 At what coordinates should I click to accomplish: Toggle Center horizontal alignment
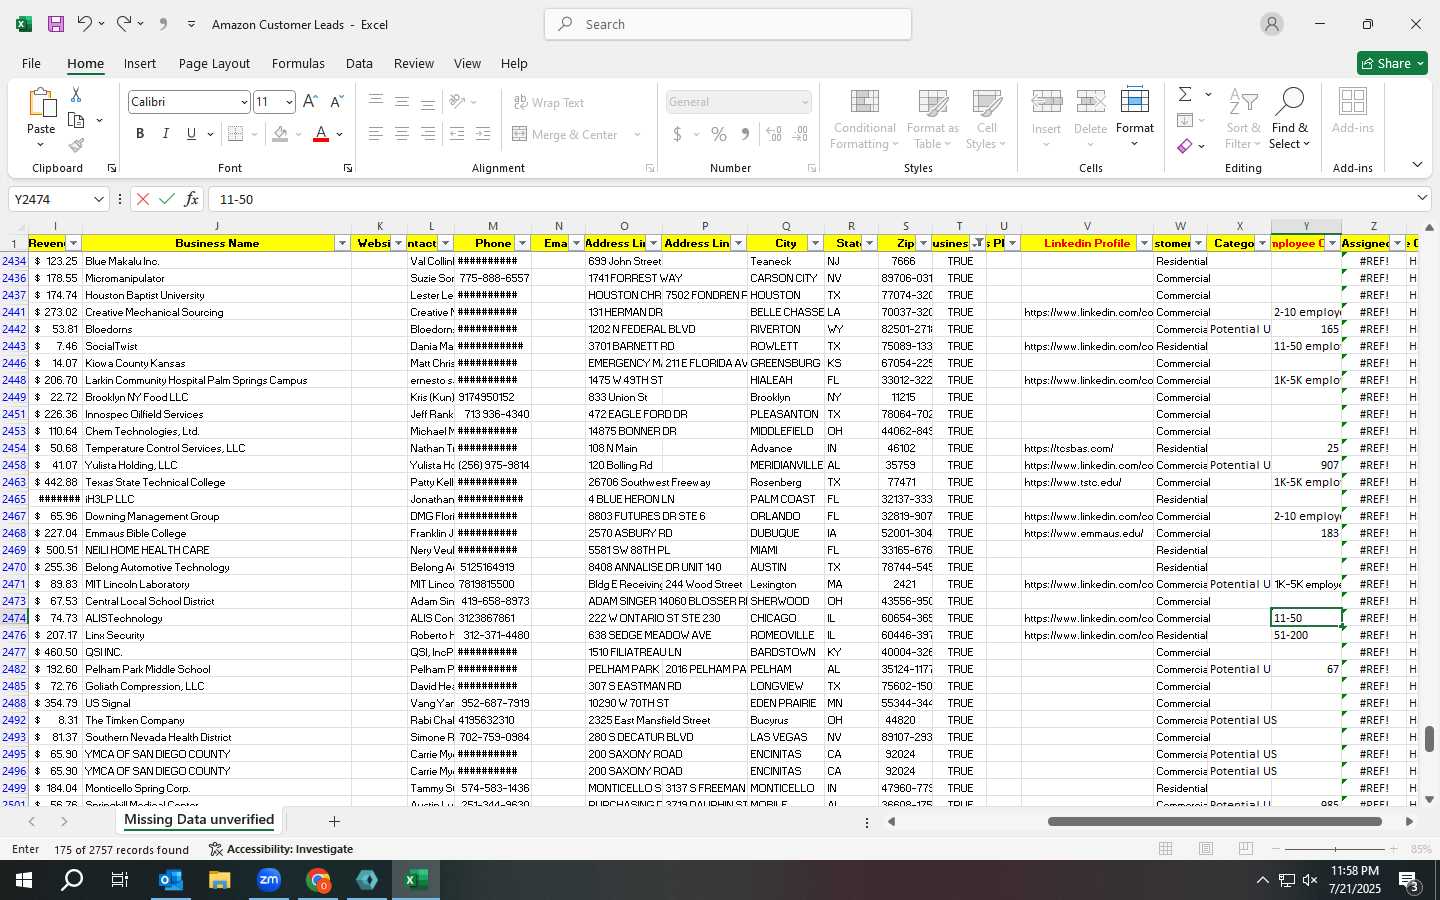click(x=402, y=134)
